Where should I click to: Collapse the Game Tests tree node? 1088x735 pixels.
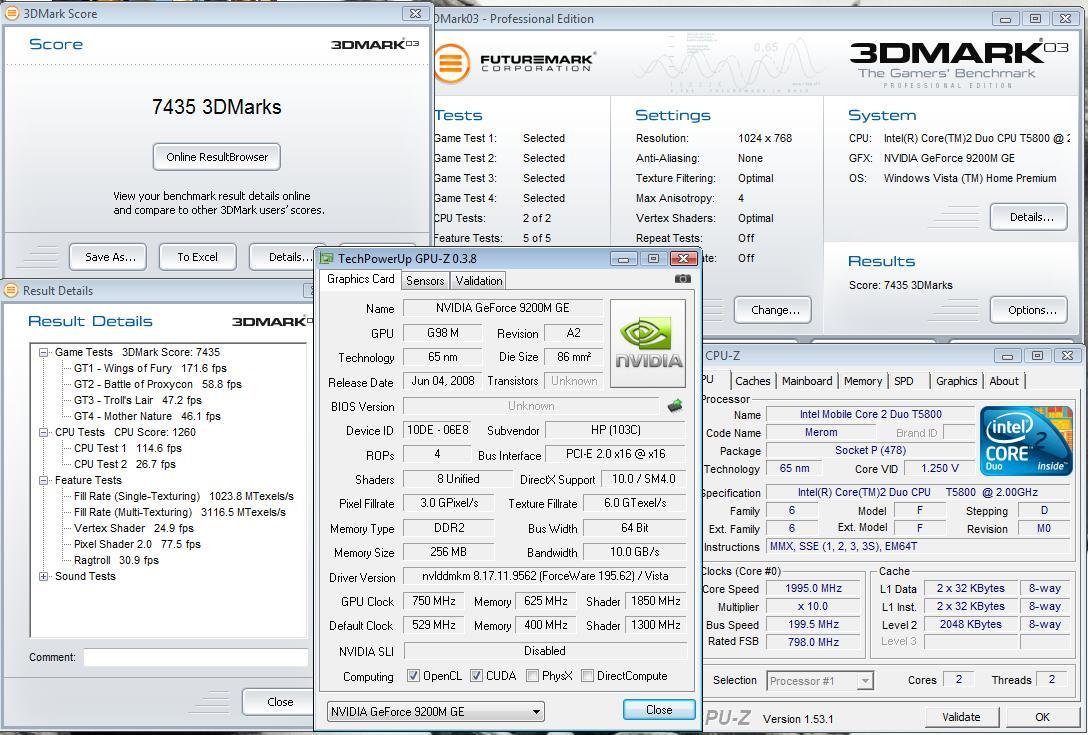pyautogui.click(x=44, y=353)
